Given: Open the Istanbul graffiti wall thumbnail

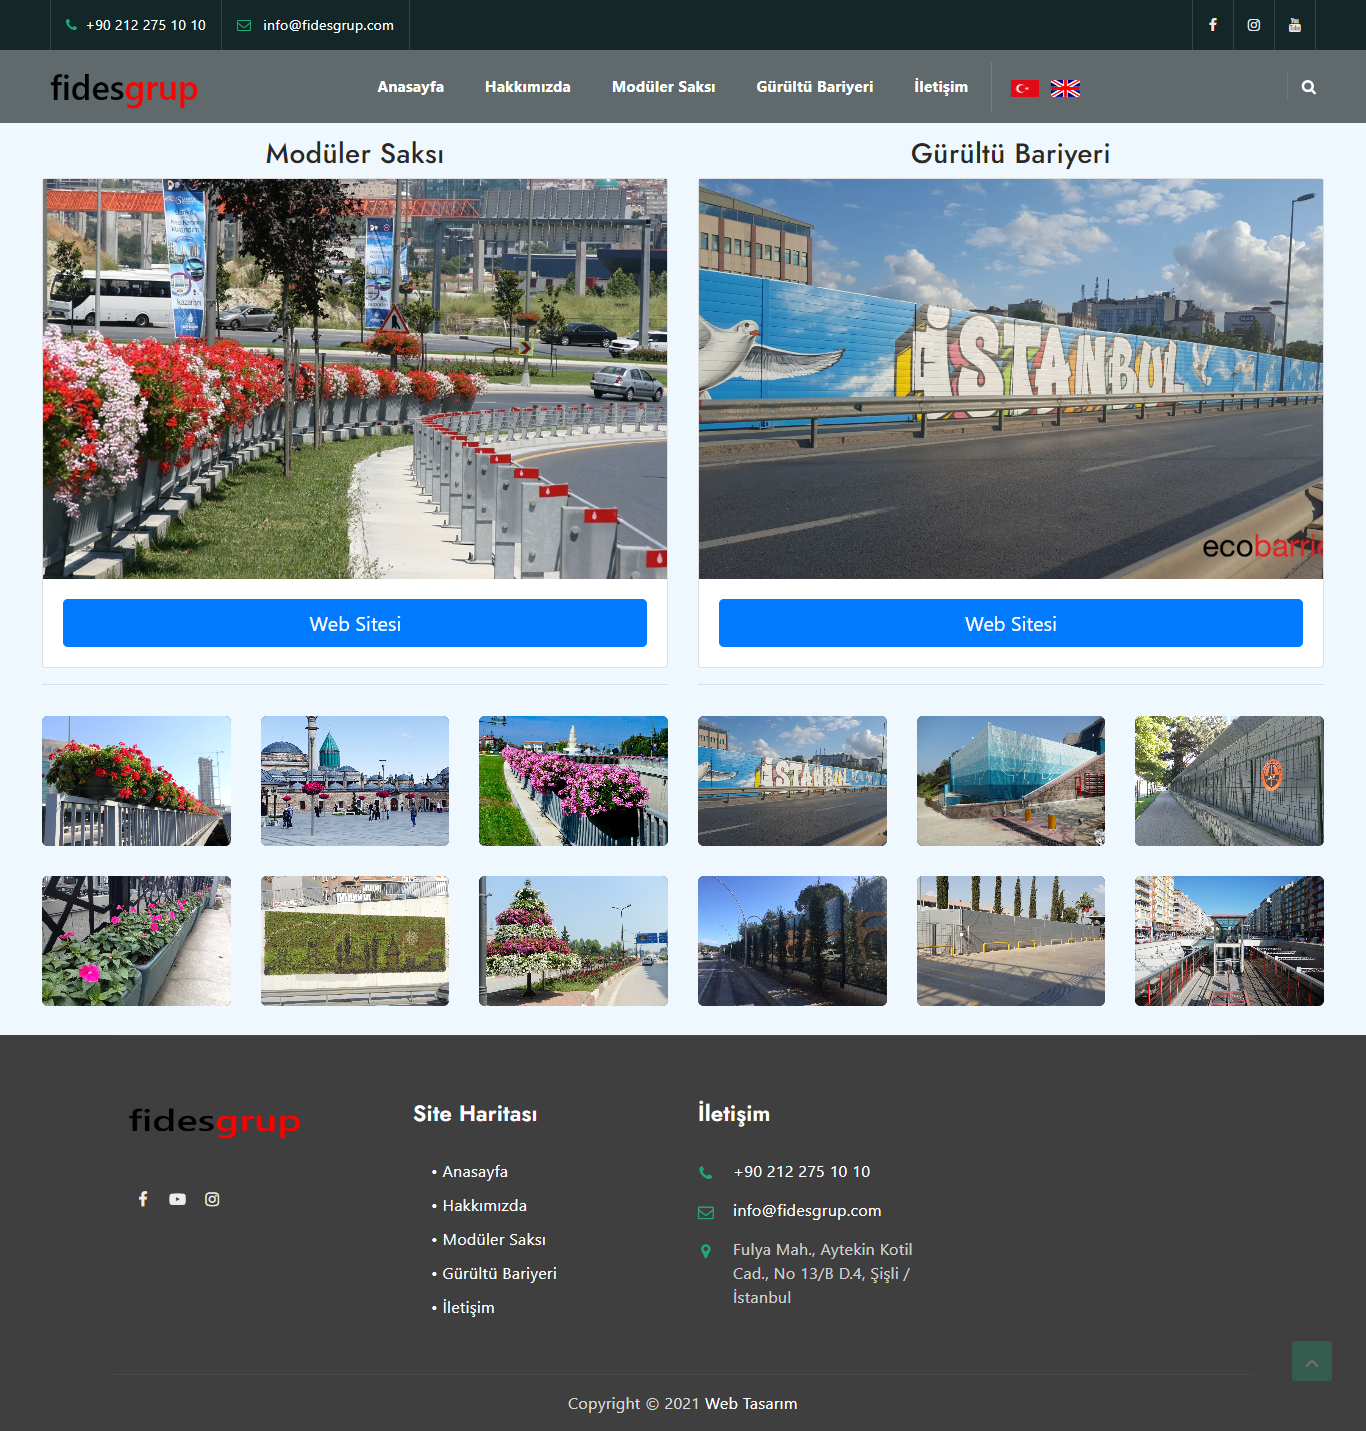Looking at the screenshot, I should [792, 781].
